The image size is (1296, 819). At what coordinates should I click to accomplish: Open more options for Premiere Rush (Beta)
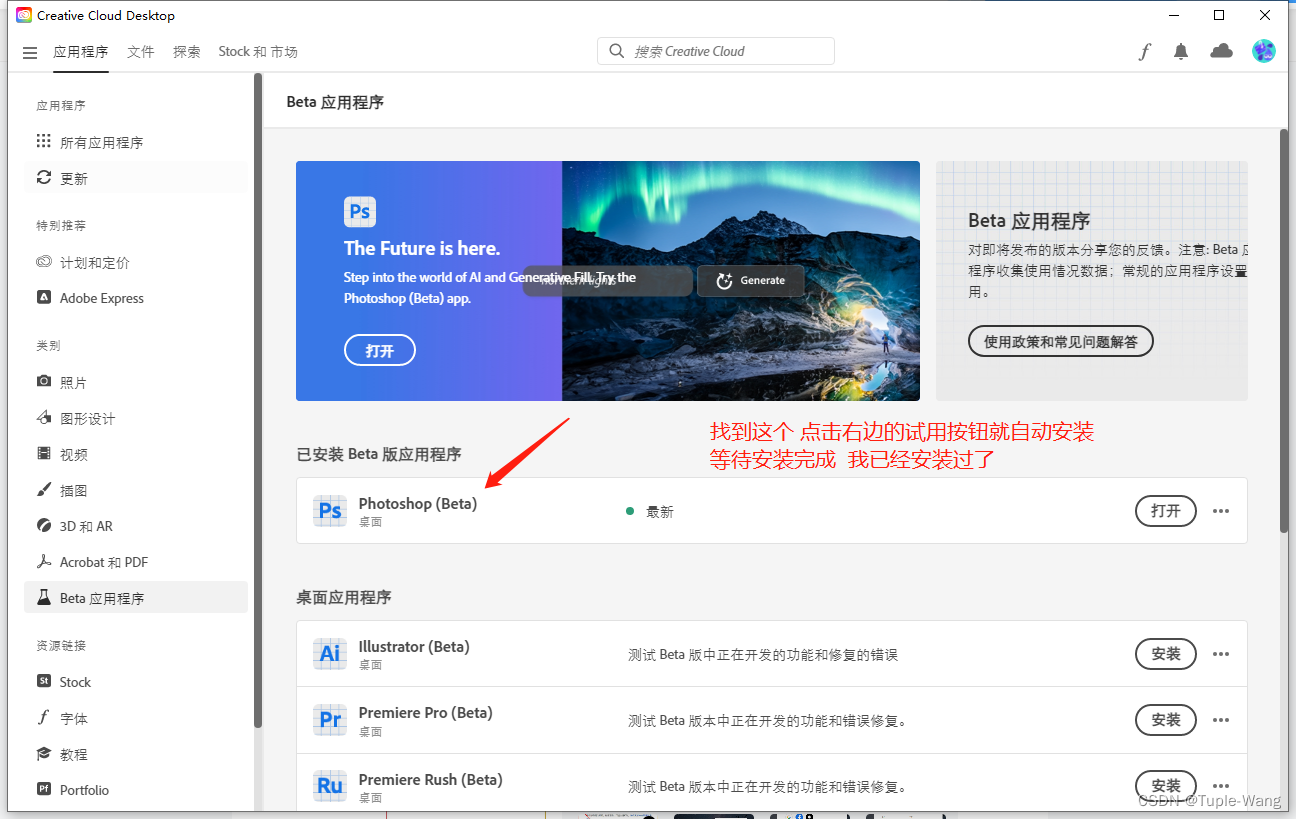tap(1221, 785)
